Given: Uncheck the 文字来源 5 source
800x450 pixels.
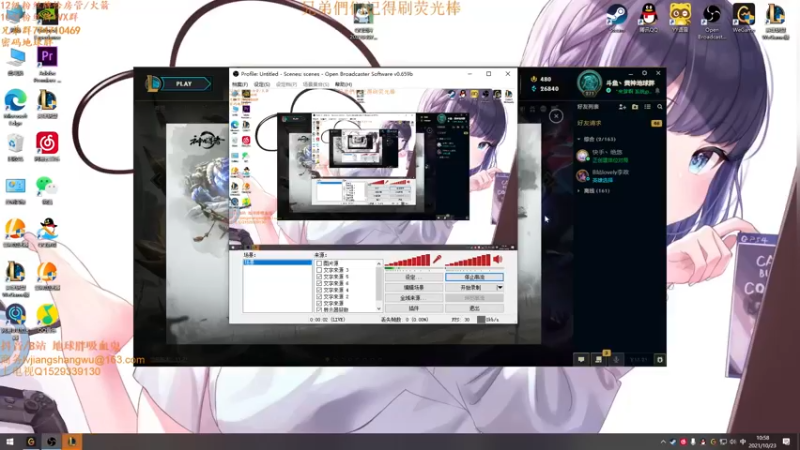Looking at the screenshot, I should coord(319,277).
